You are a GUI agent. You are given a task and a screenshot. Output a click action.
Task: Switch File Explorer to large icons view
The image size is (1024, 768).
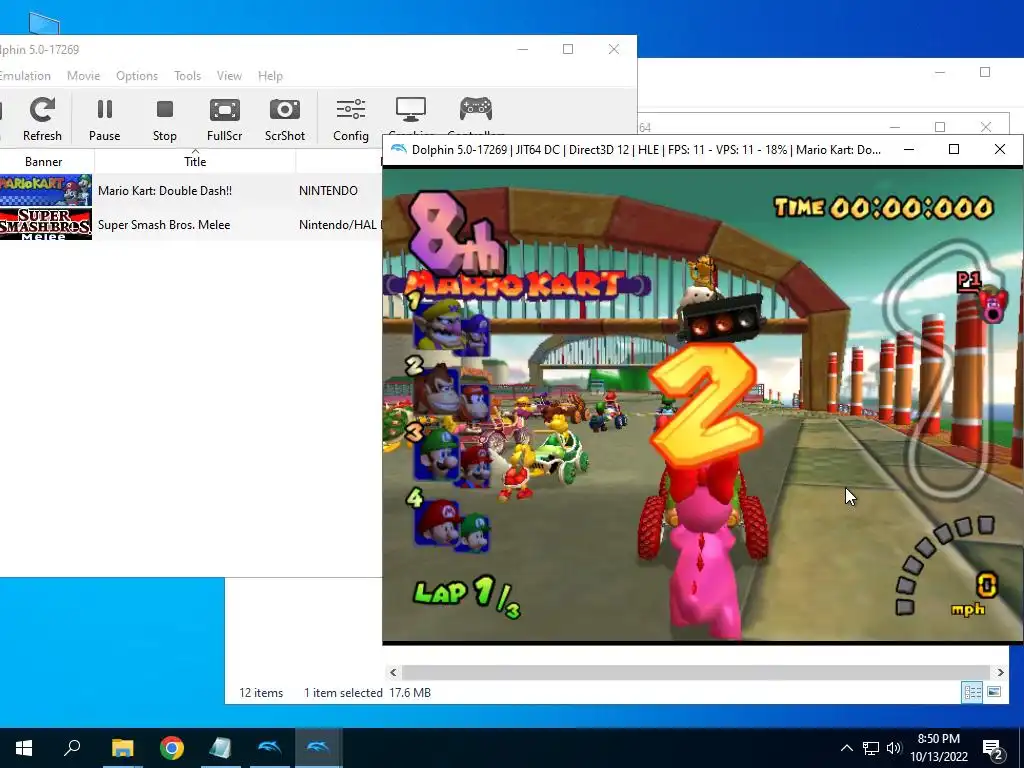994,692
